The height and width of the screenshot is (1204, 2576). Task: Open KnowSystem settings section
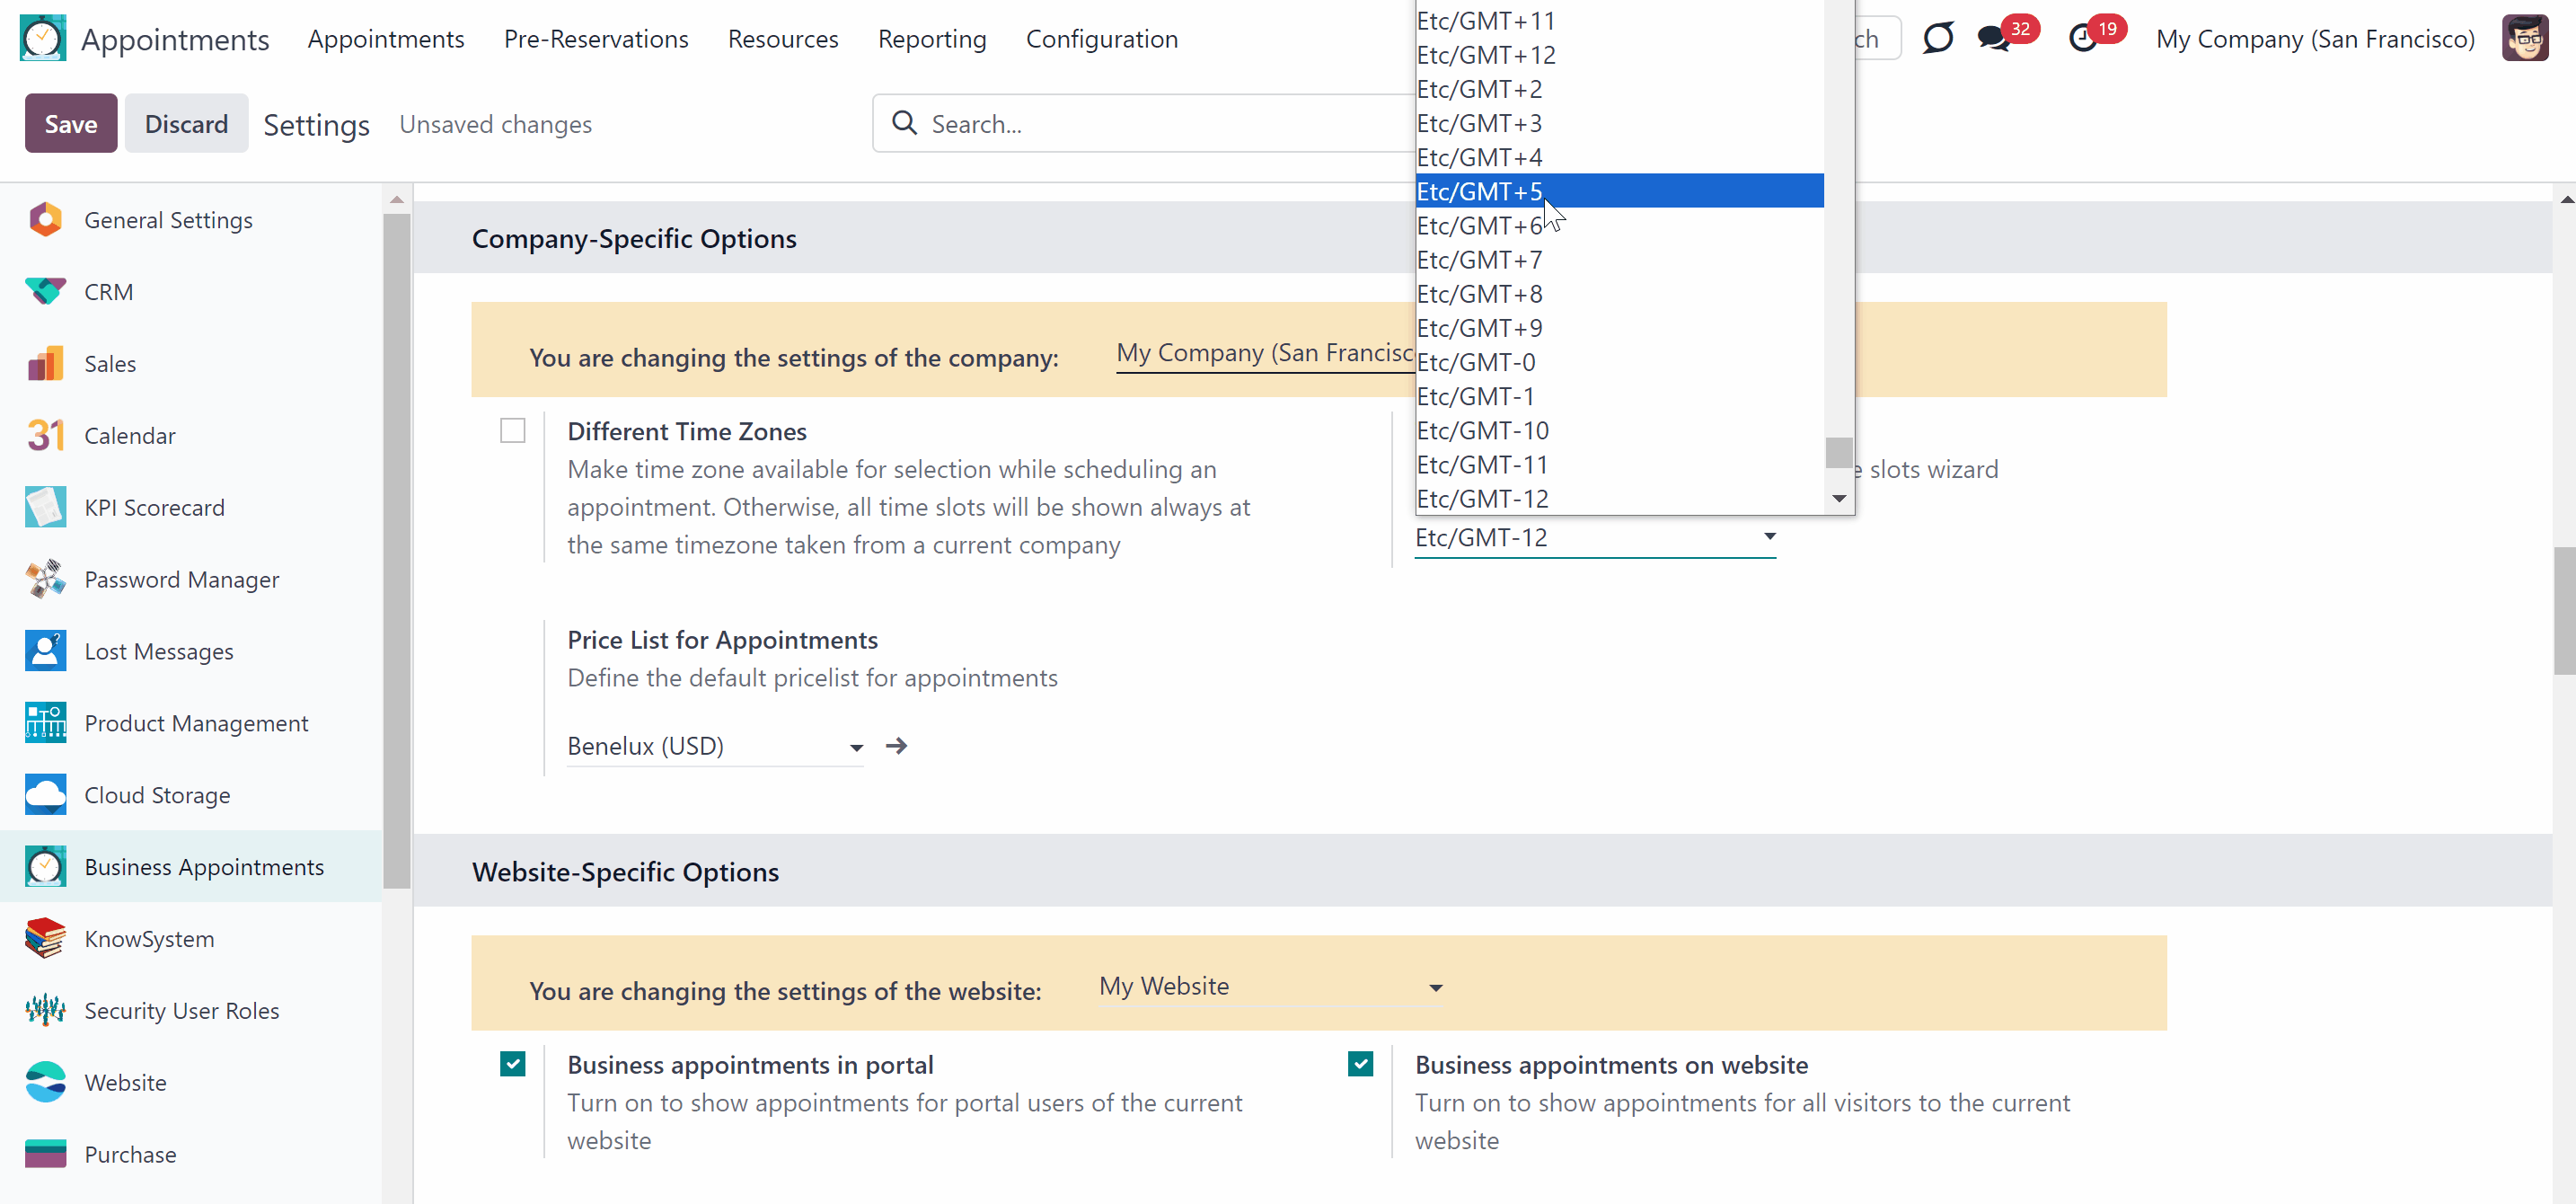[x=191, y=939]
